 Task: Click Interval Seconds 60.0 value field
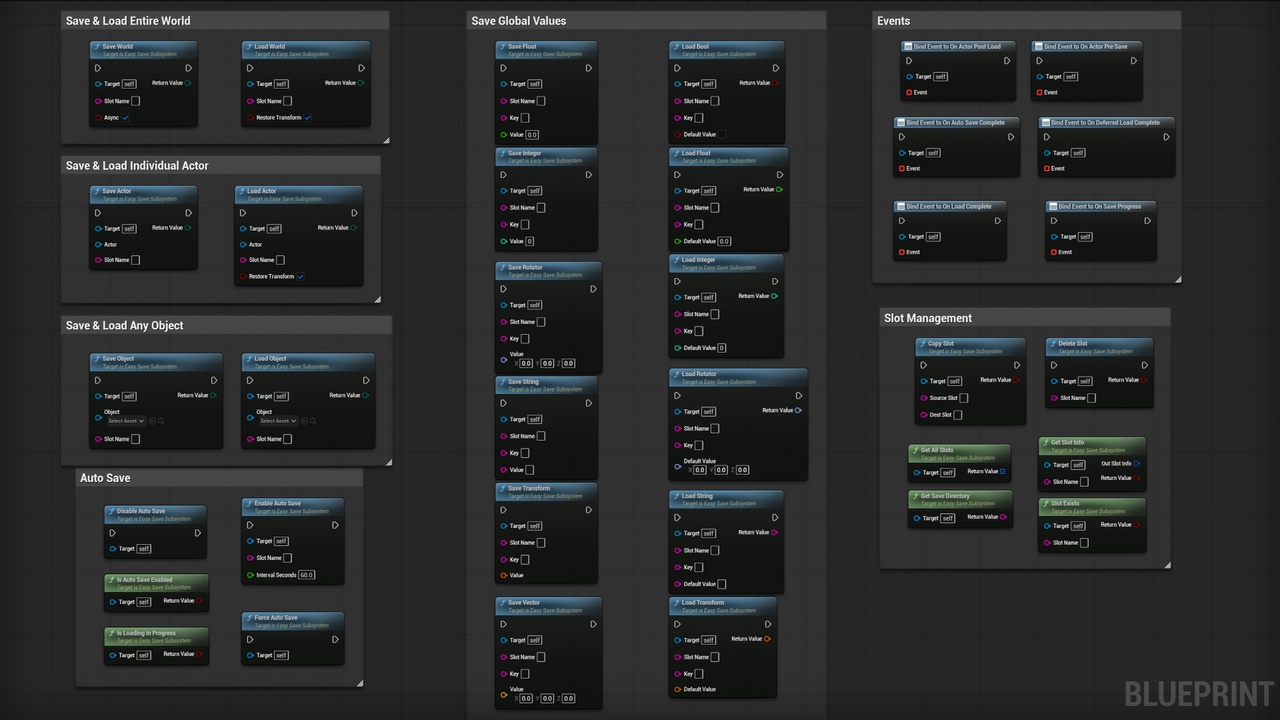[x=306, y=575]
